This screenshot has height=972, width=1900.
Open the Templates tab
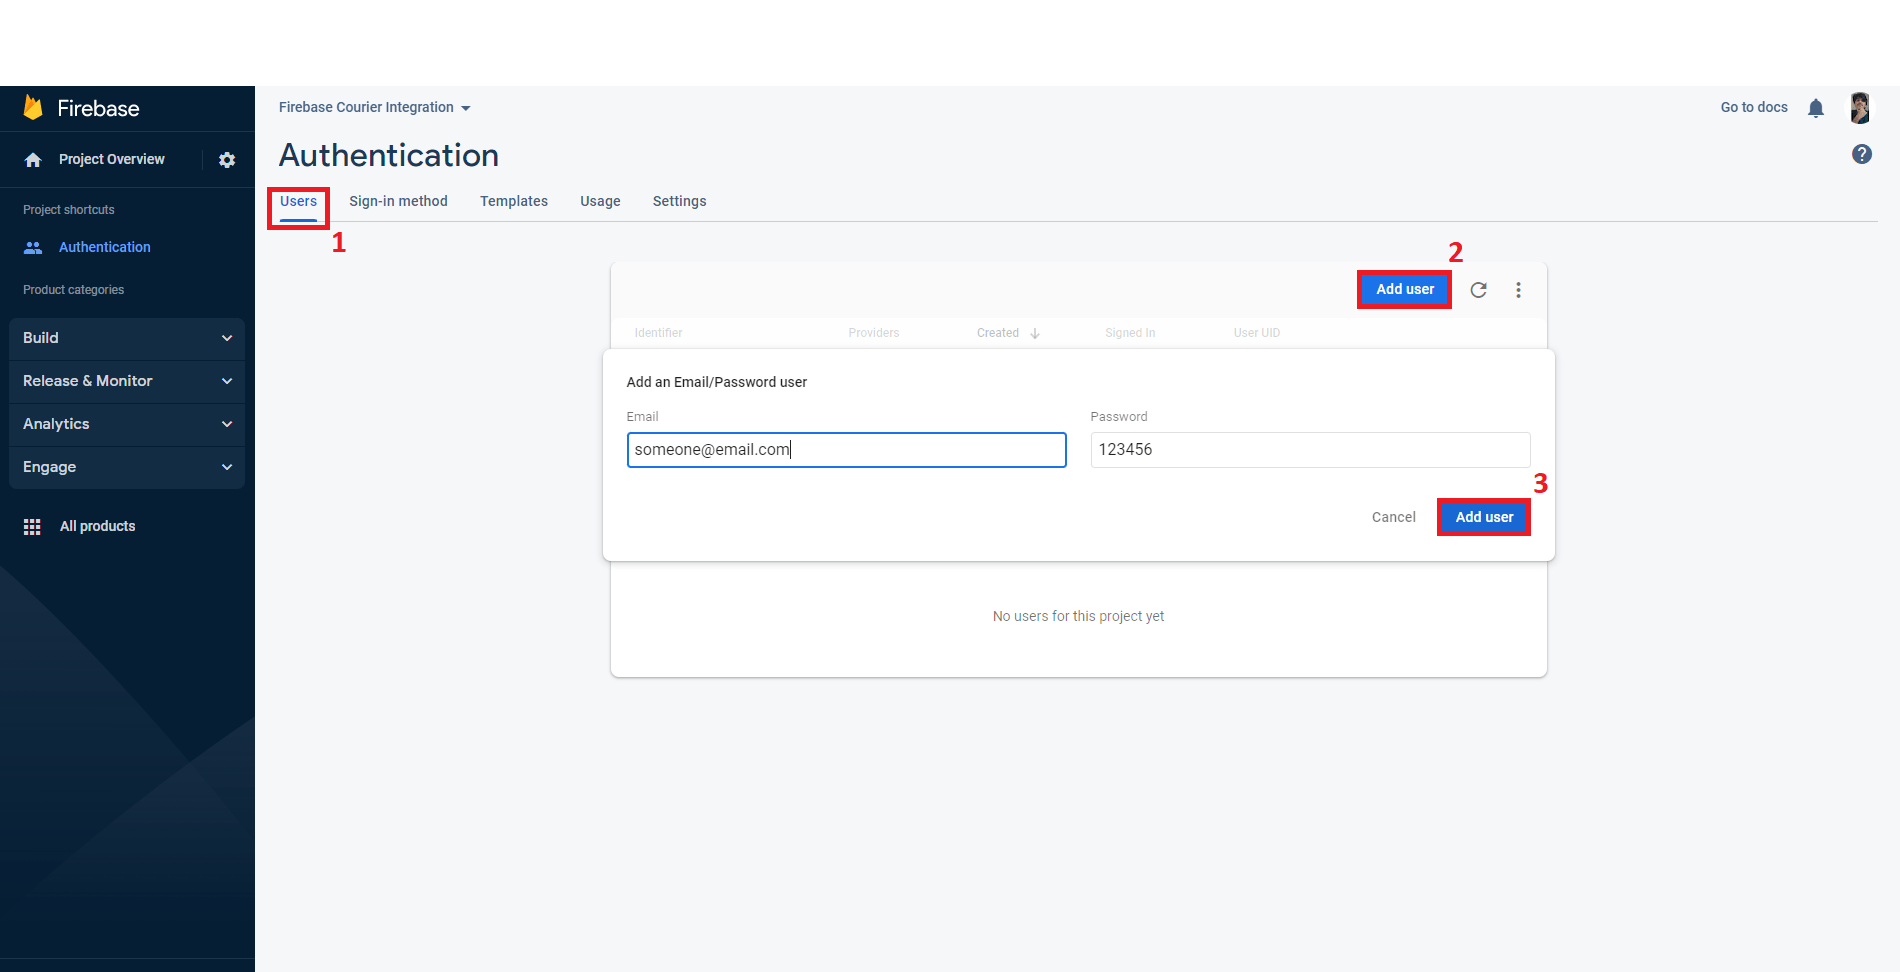pos(513,201)
